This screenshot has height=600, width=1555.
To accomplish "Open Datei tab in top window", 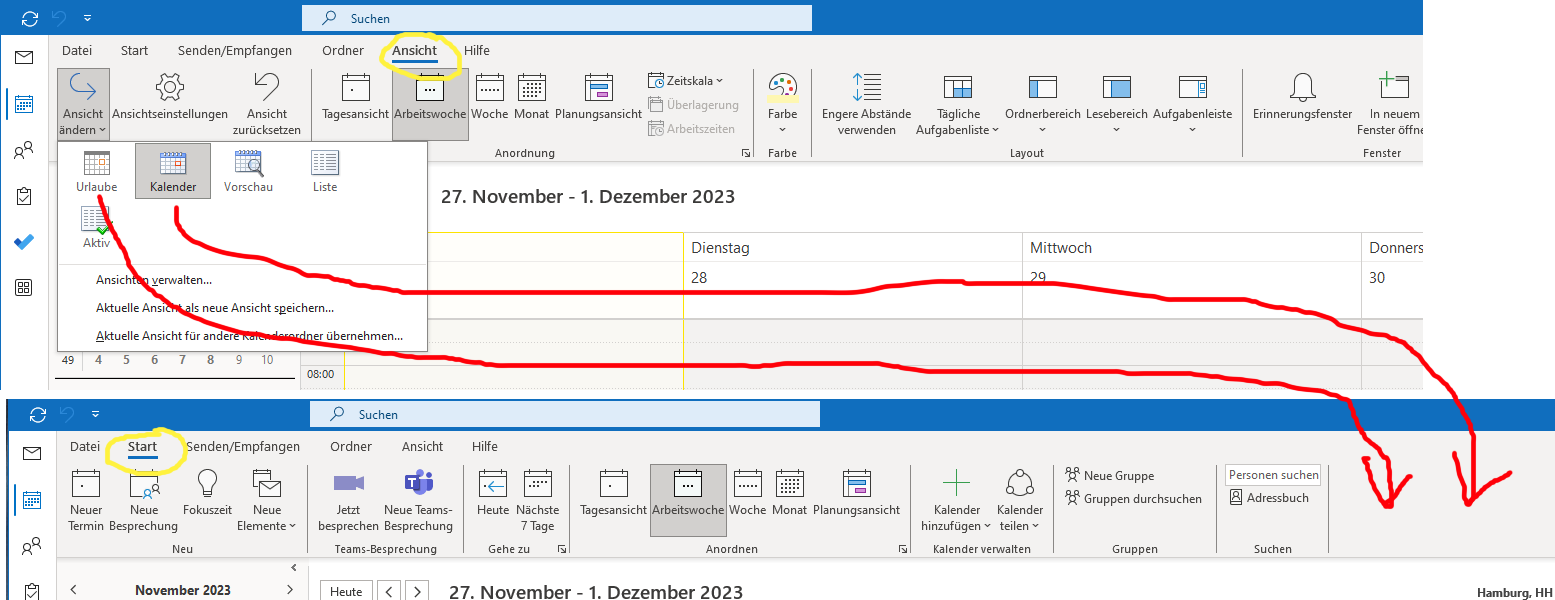I will [x=77, y=51].
